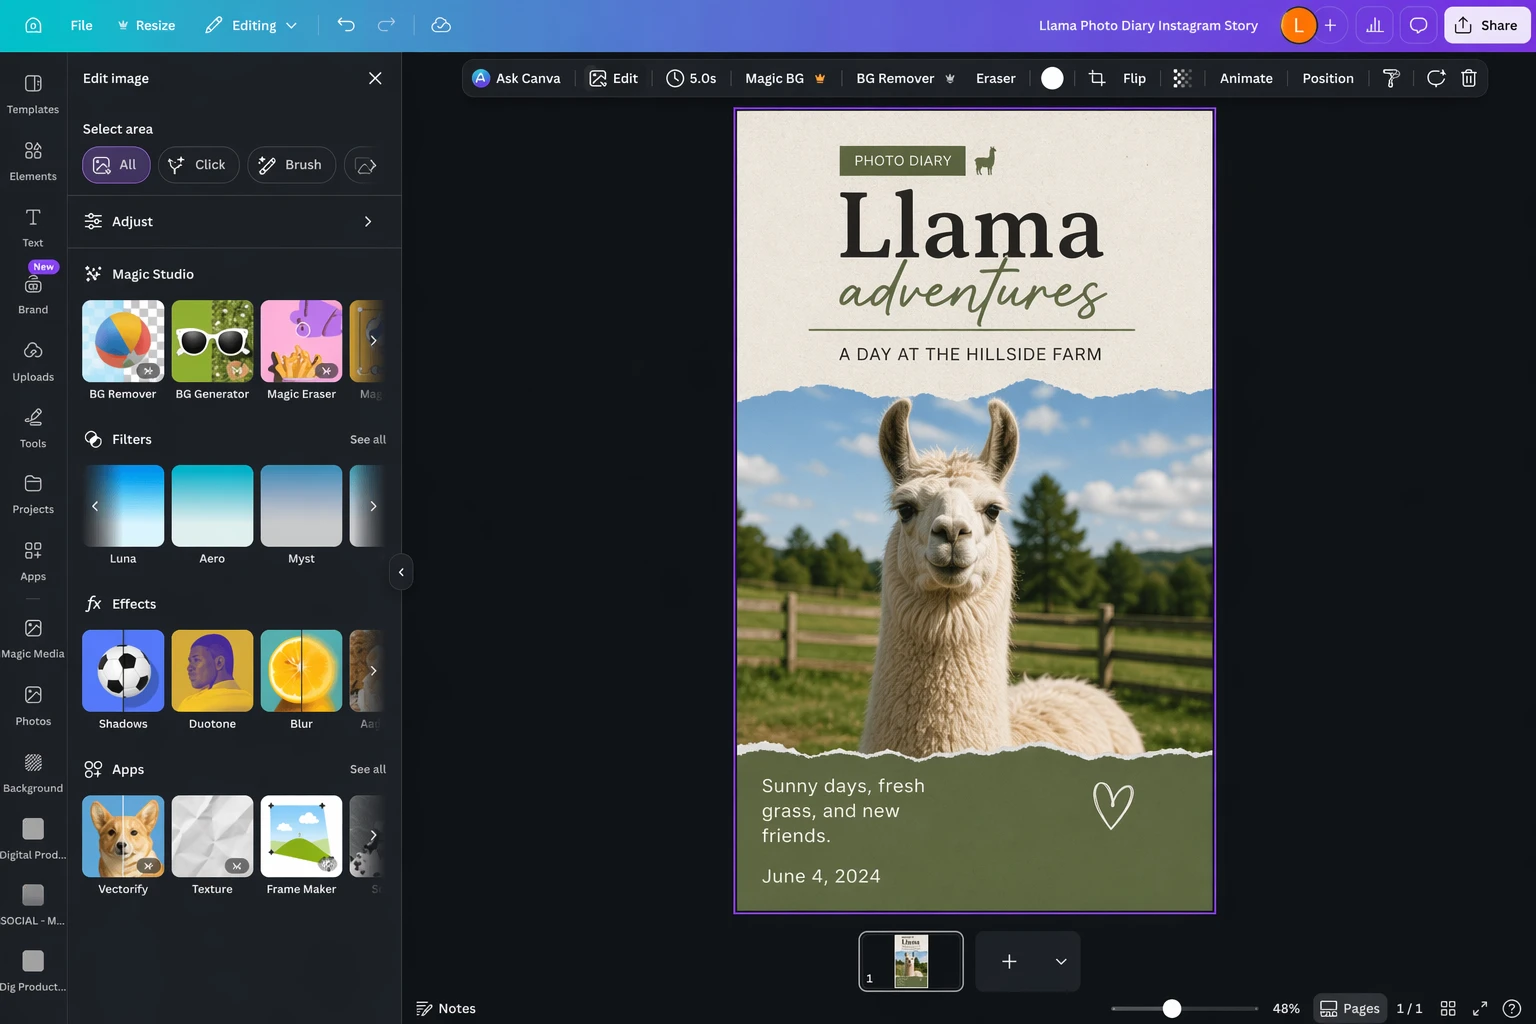The width and height of the screenshot is (1536, 1024).
Task: Select the page 1 thumbnail
Action: click(910, 961)
